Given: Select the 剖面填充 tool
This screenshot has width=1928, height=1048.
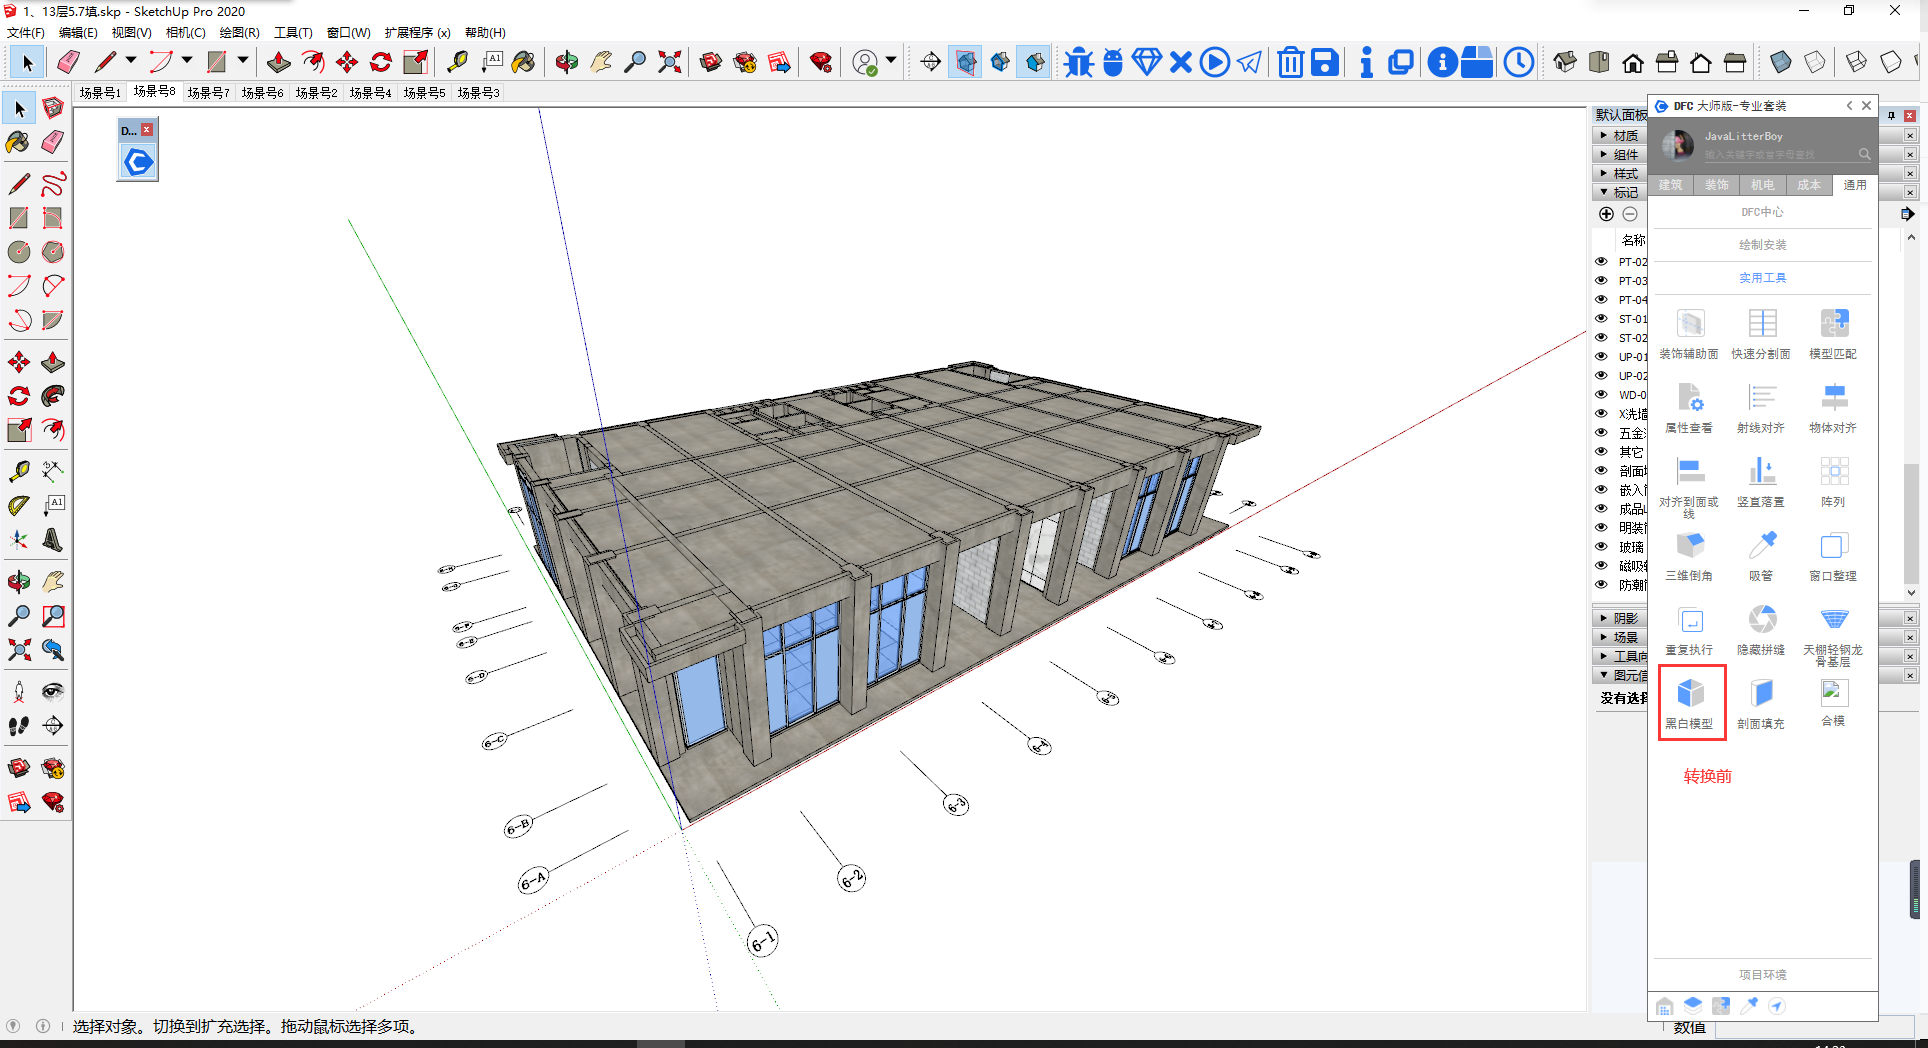Looking at the screenshot, I should point(1761,693).
